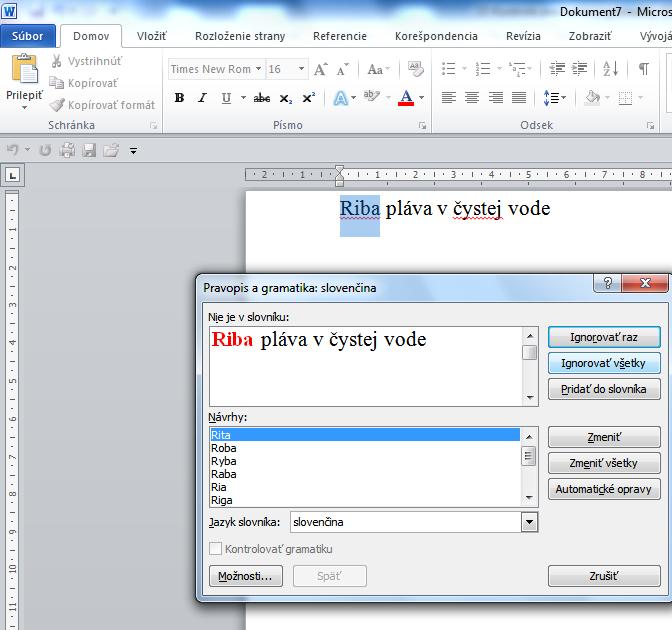Click the Automatické opravy button

coord(604,489)
